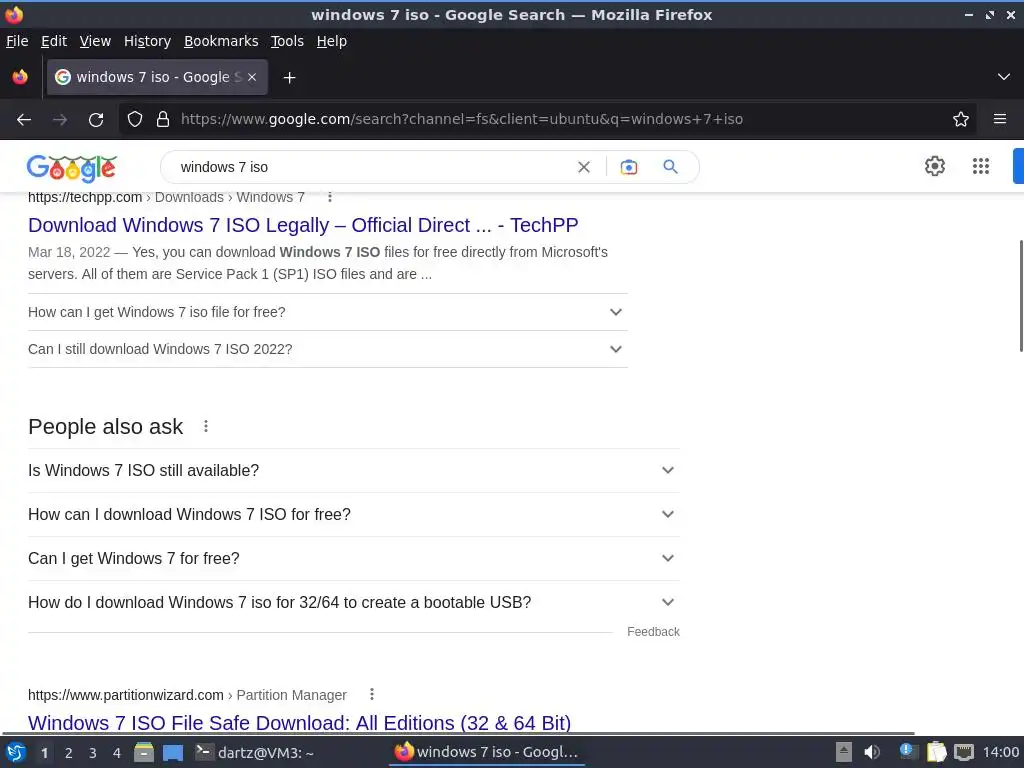
Task: Click the Feedback link
Action: [x=653, y=632]
